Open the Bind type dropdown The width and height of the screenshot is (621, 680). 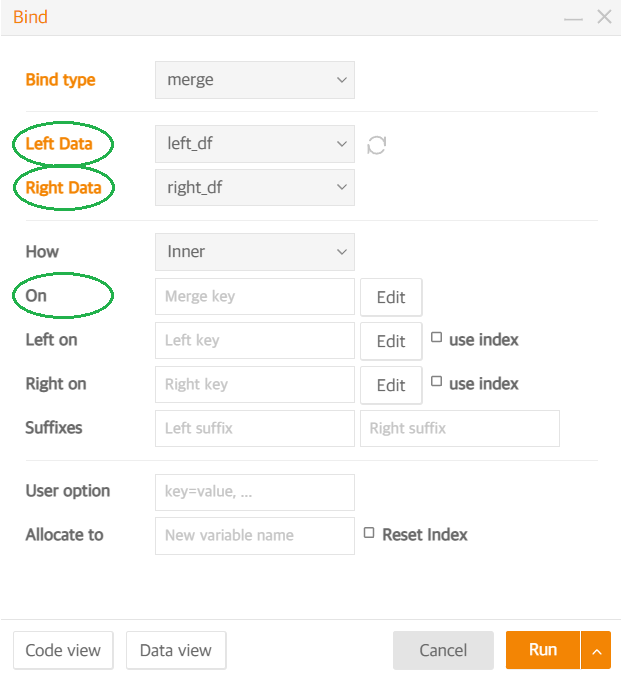[255, 80]
